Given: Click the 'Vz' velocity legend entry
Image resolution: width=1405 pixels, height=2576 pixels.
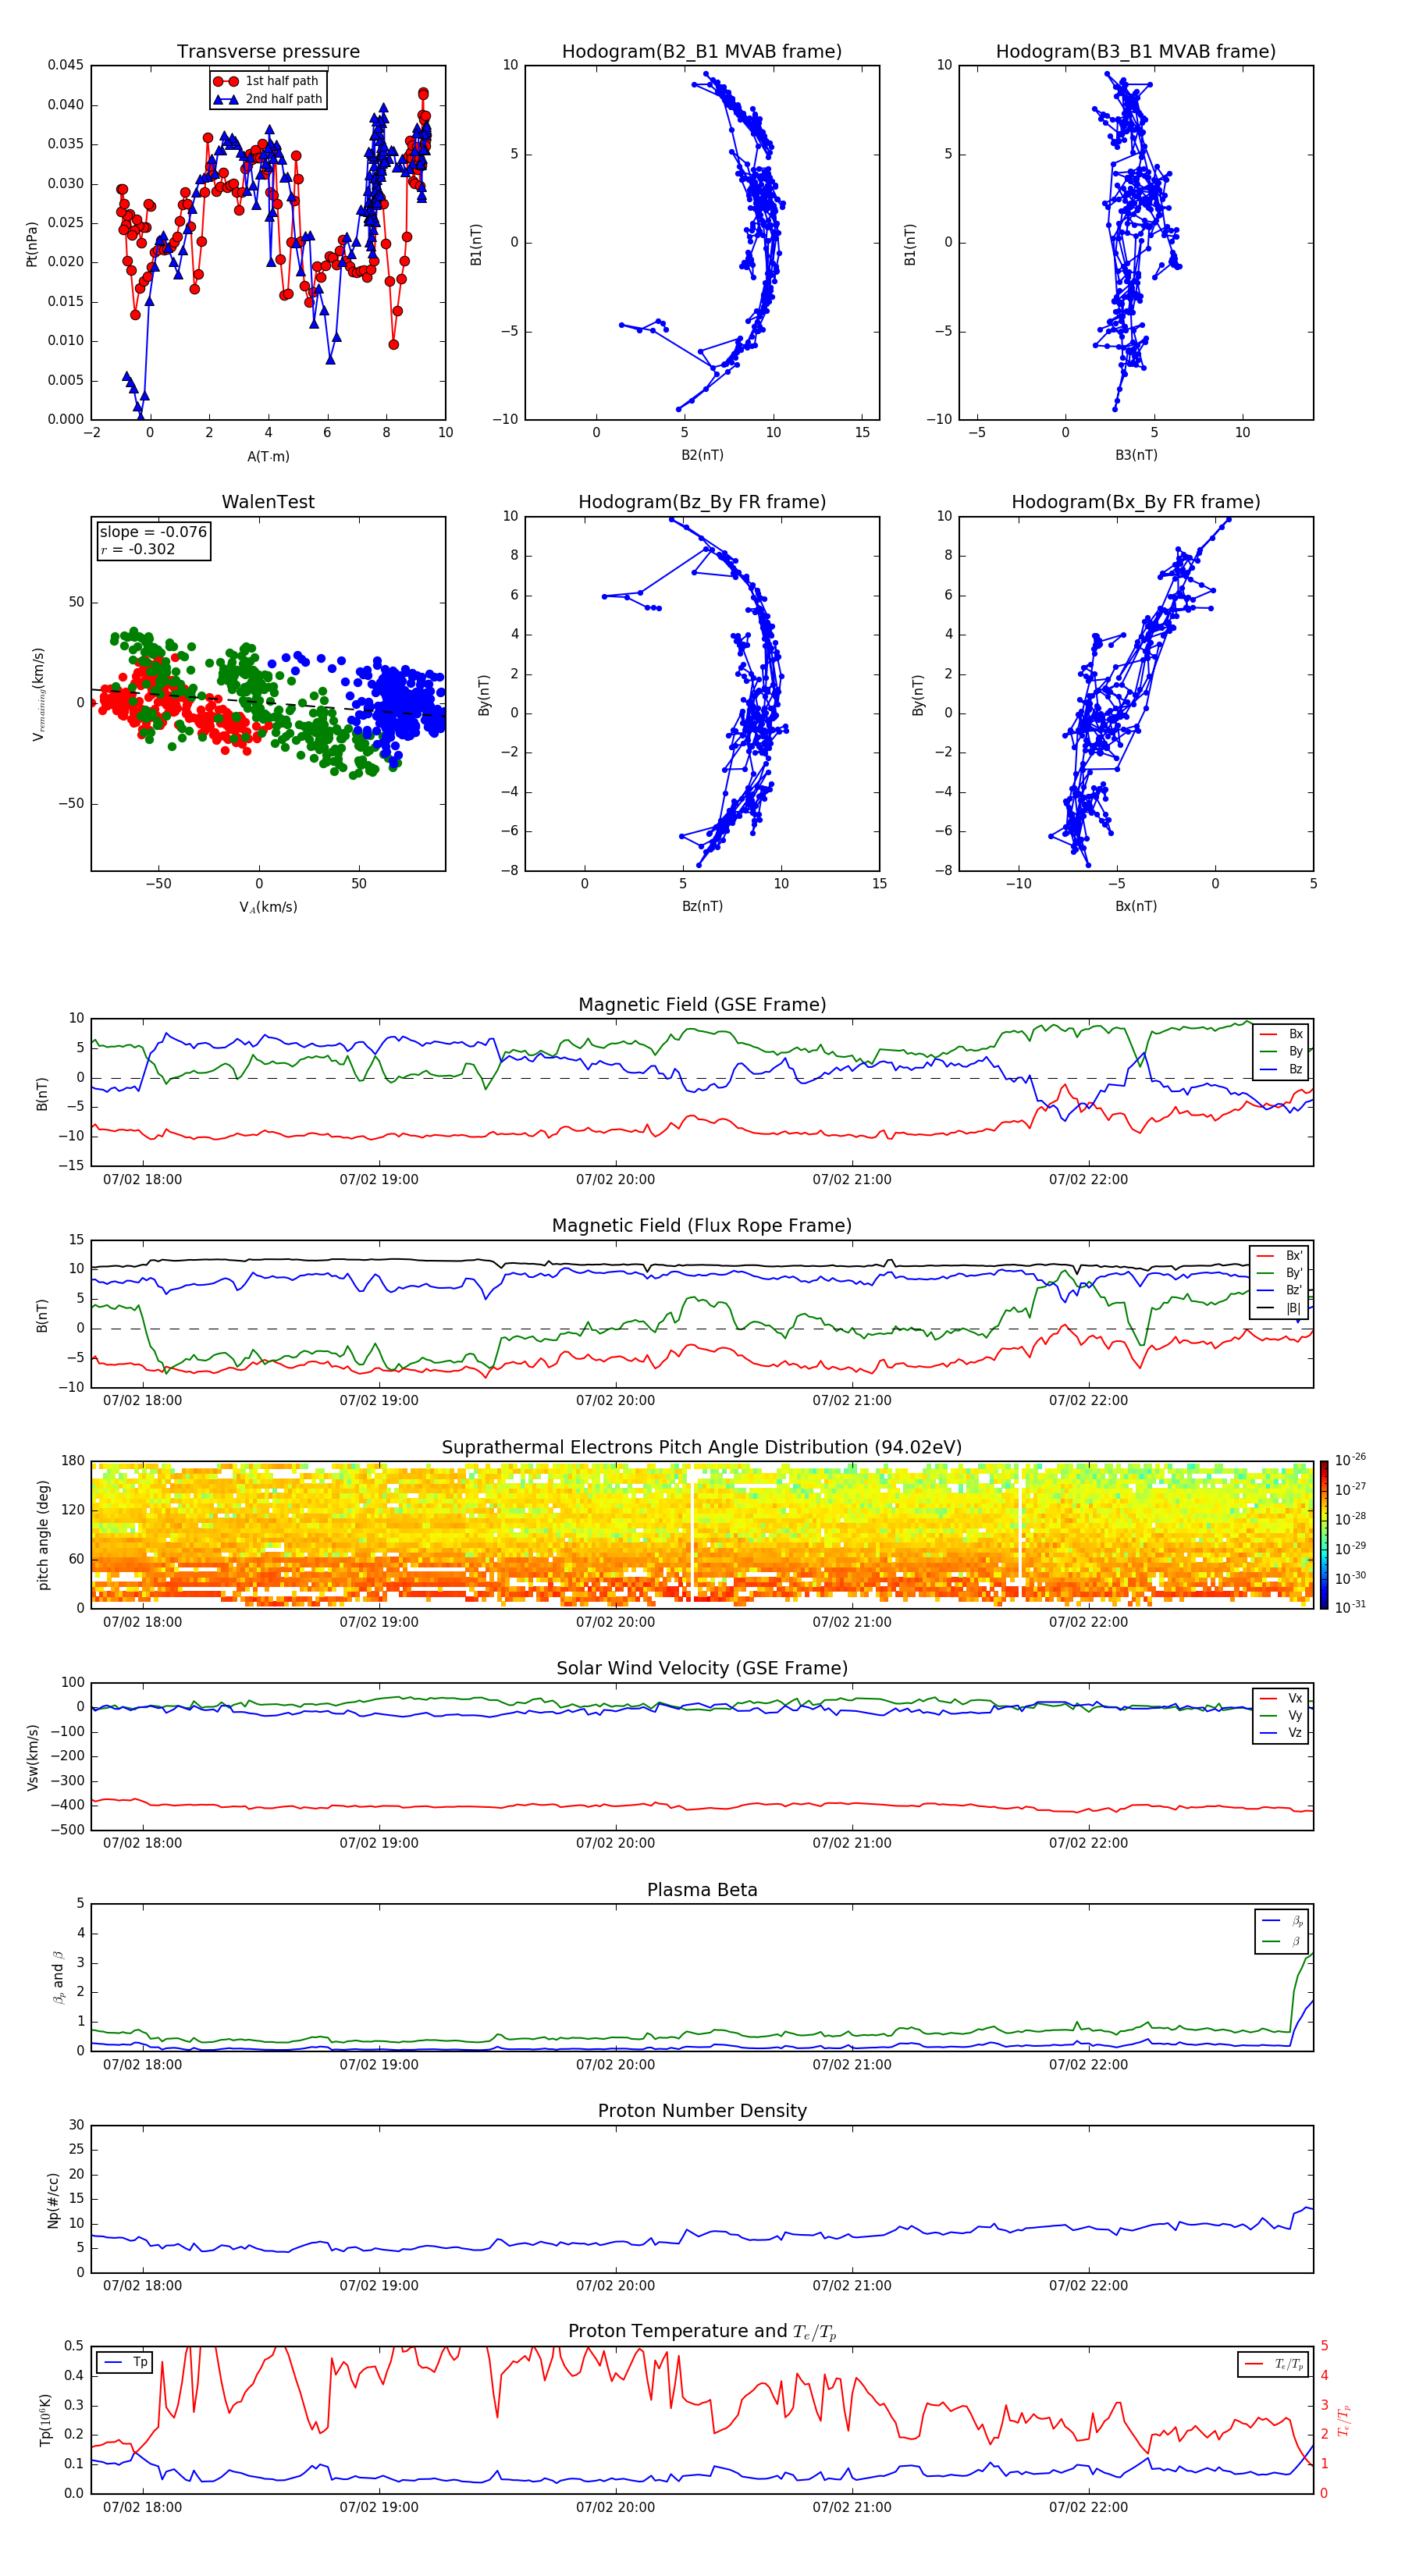Looking at the screenshot, I should point(1281,1733).
